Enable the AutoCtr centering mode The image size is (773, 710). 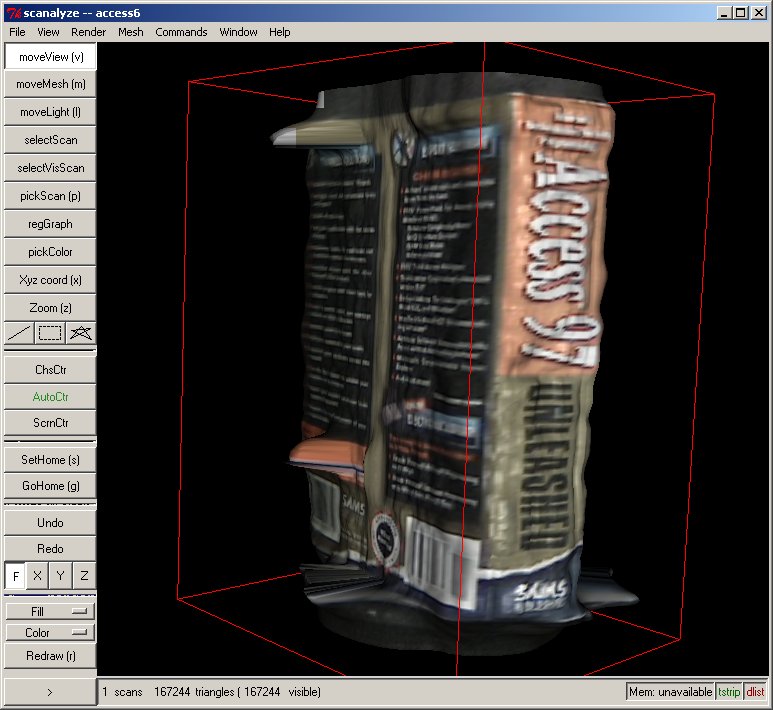[50, 396]
